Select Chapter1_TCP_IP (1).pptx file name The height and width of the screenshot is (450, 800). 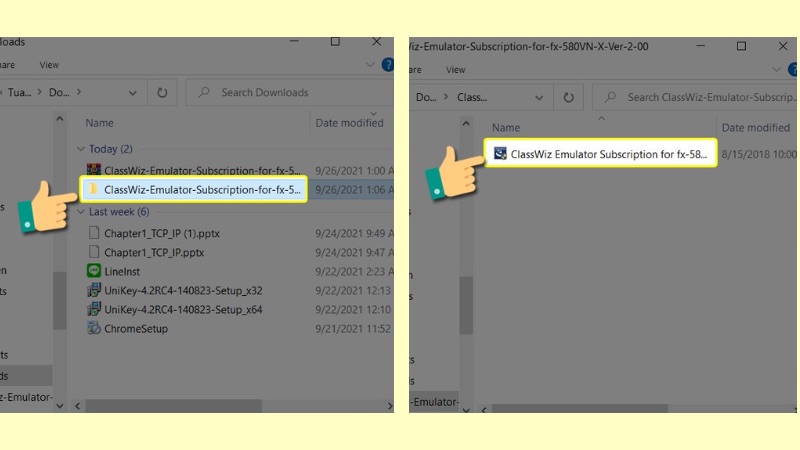162,233
